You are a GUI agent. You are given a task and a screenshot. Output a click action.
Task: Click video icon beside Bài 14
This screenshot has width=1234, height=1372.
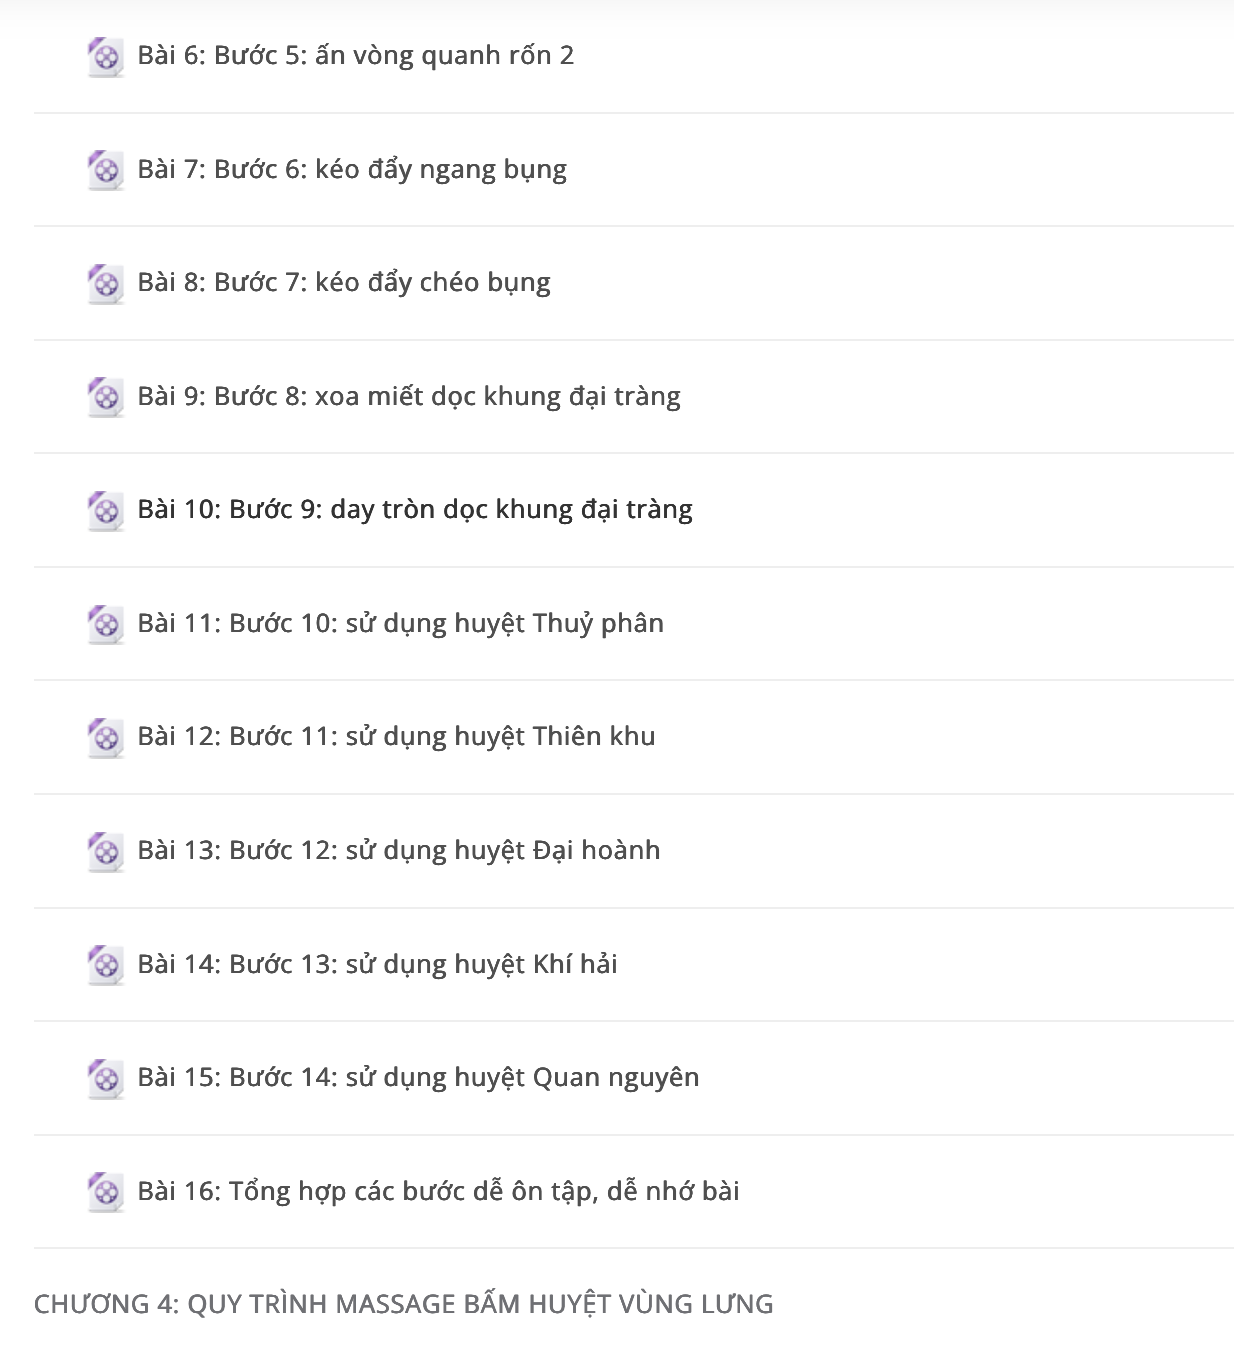105,965
